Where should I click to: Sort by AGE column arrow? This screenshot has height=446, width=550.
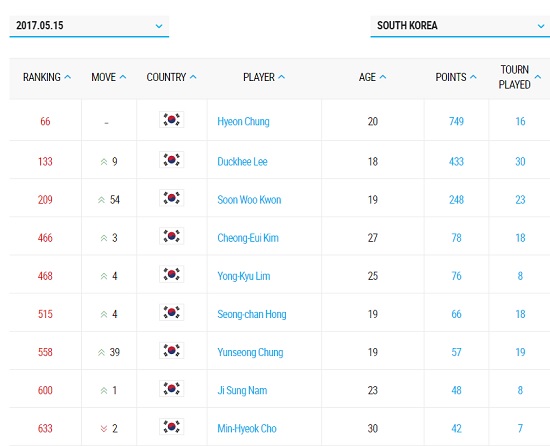pos(383,77)
